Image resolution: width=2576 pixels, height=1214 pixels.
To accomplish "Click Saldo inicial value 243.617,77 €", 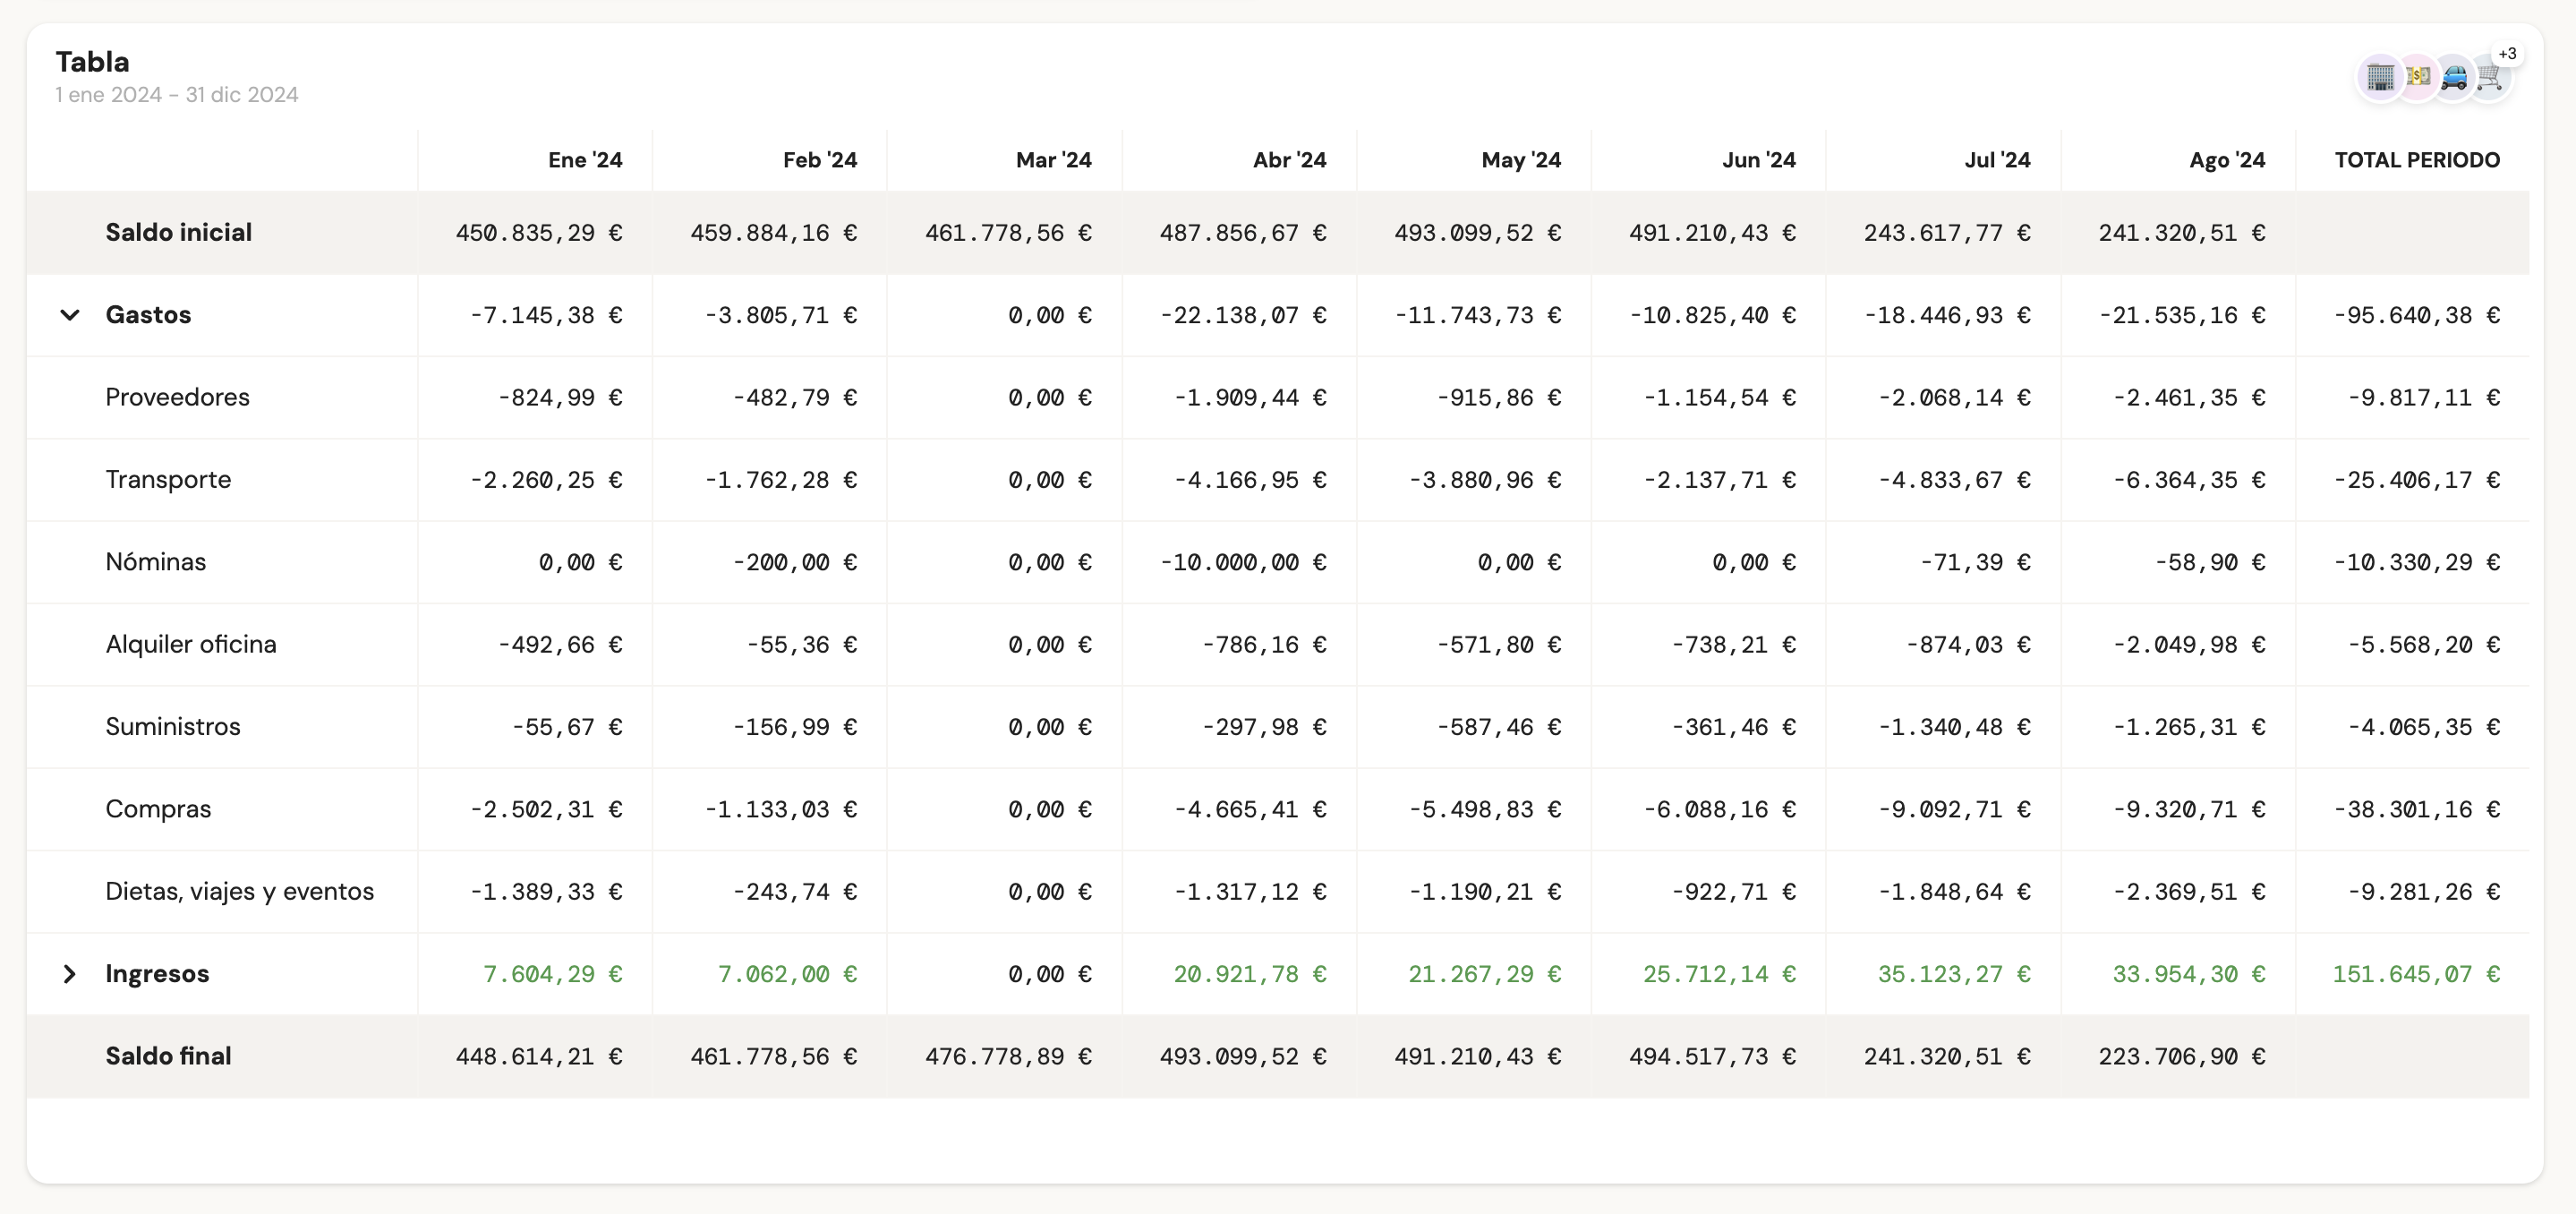I will [x=1947, y=233].
